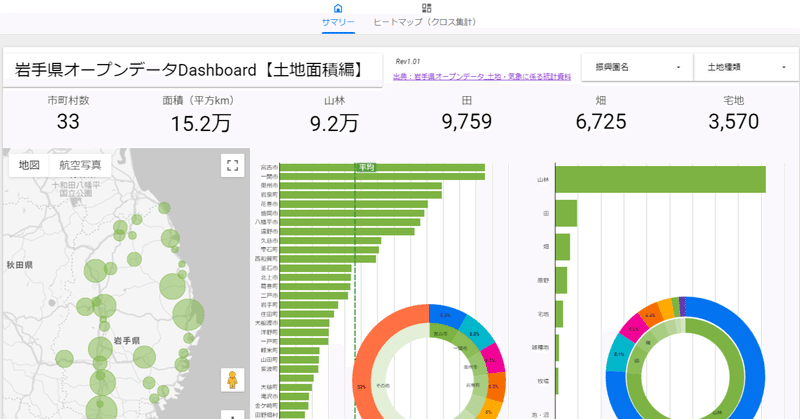This screenshot has width=800, height=419.
Task: Select the 八幡平市 bar in chart
Action: 350,223
